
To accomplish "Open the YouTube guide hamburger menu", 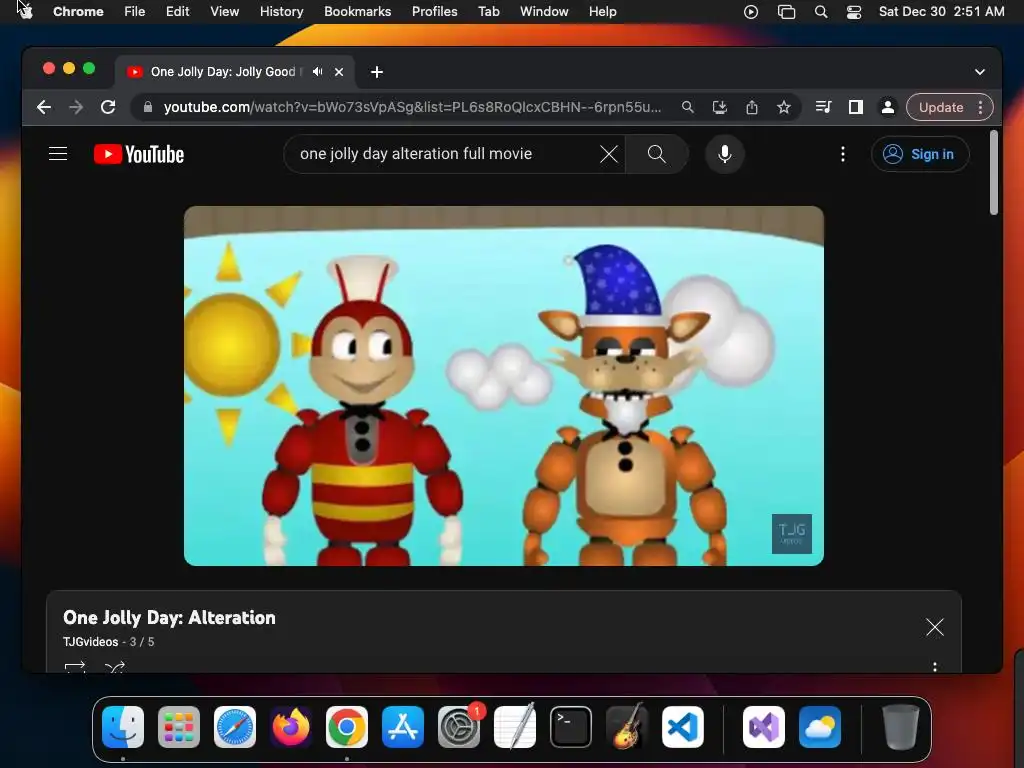I will (58, 154).
